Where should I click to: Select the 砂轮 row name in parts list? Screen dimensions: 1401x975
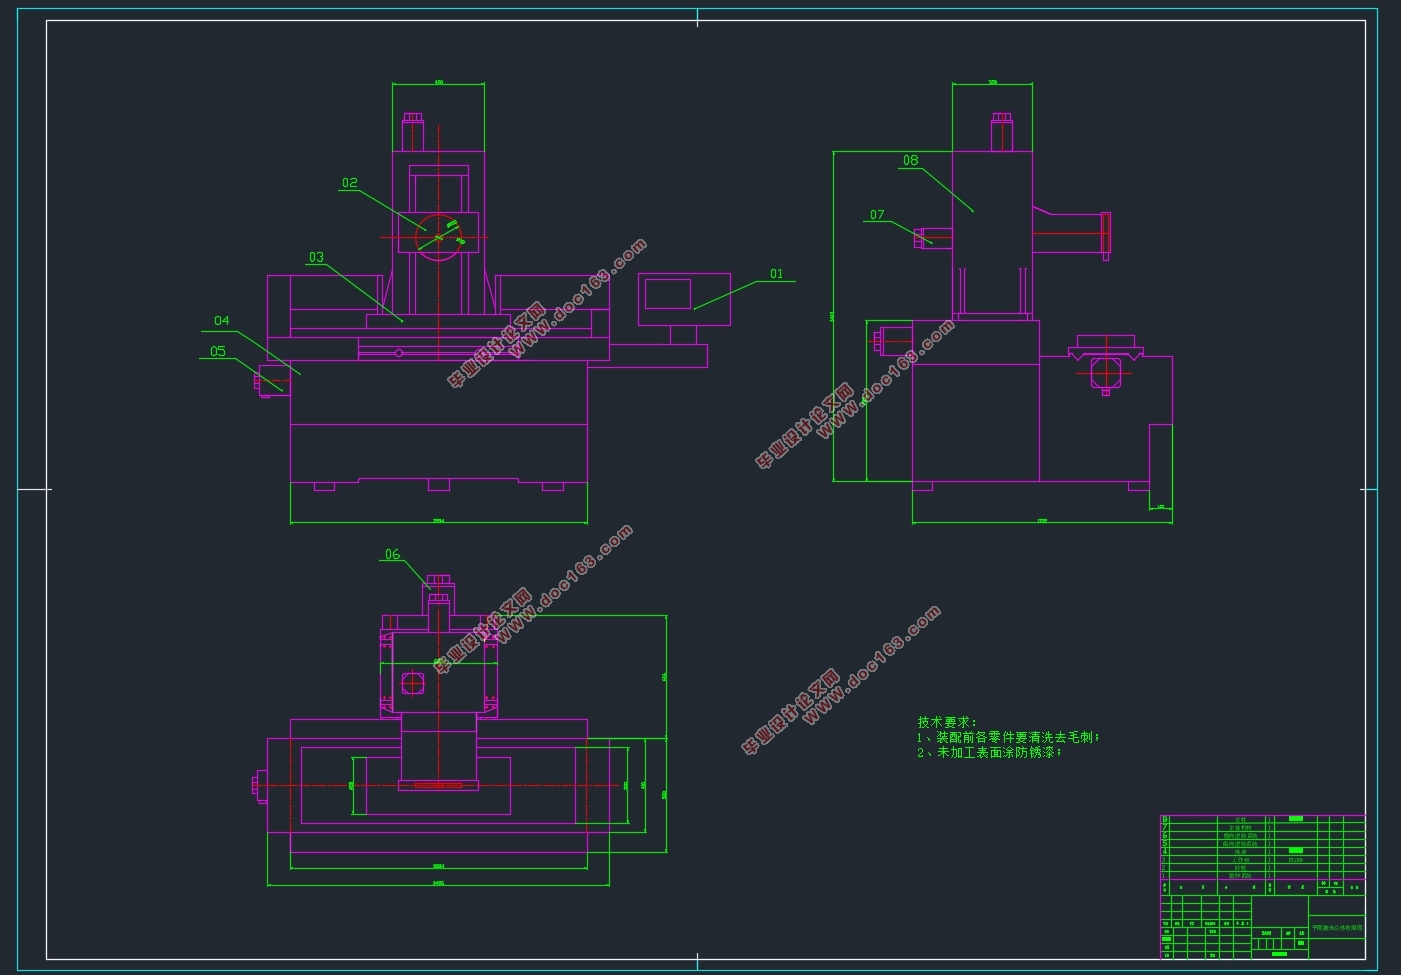pos(1240,867)
